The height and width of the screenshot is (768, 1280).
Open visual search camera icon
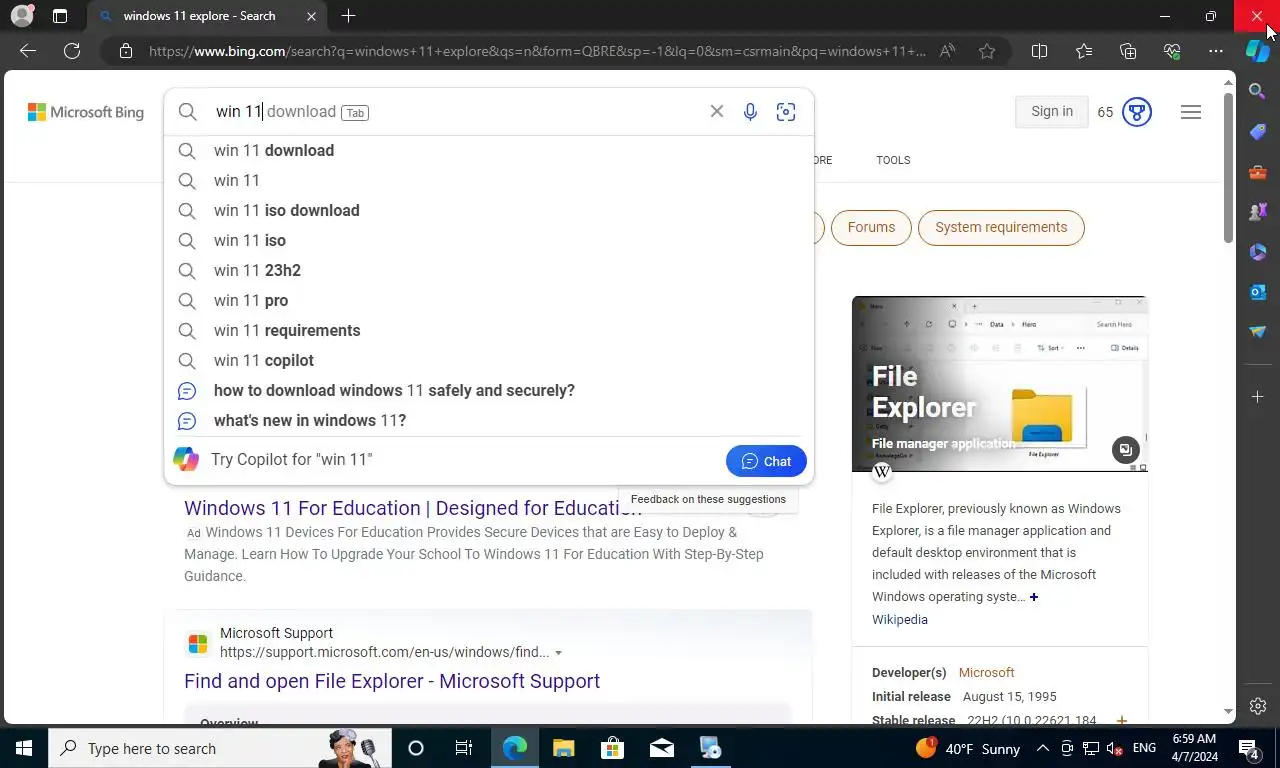pos(786,112)
